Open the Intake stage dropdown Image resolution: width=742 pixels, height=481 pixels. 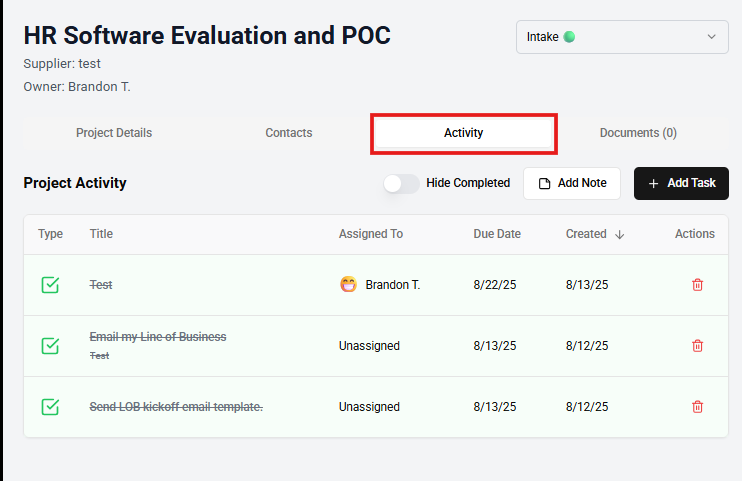[x=622, y=37]
